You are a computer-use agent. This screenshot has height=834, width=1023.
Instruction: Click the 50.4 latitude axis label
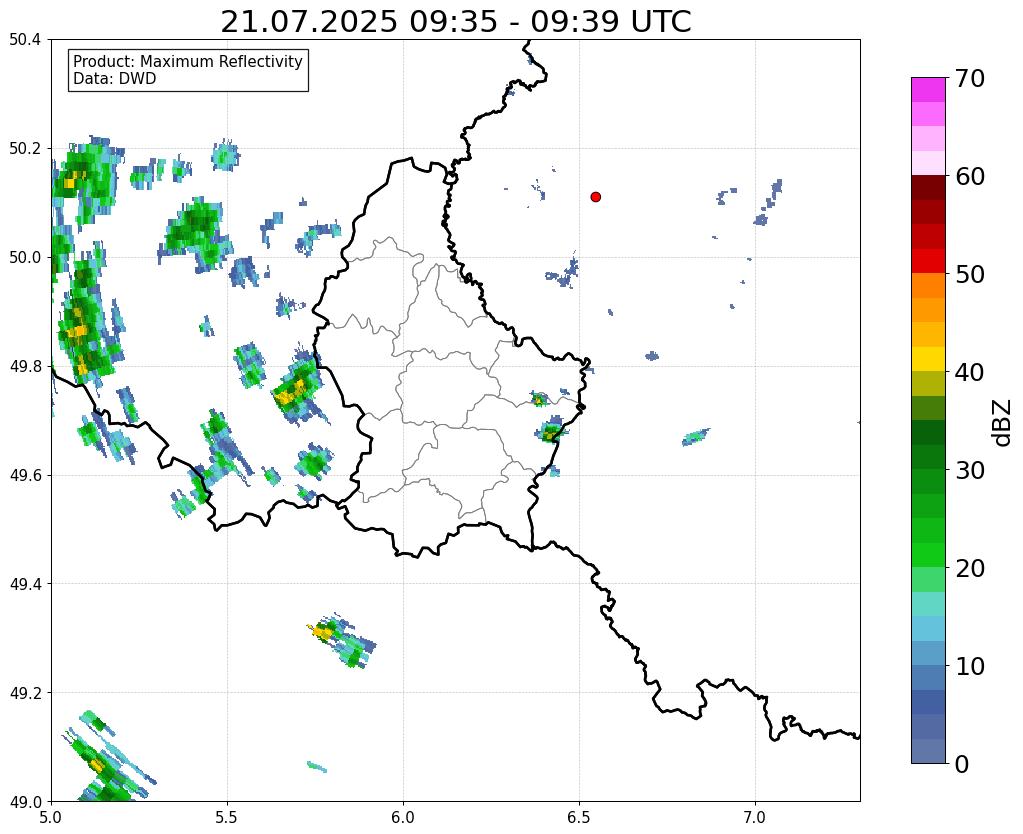coord(25,39)
